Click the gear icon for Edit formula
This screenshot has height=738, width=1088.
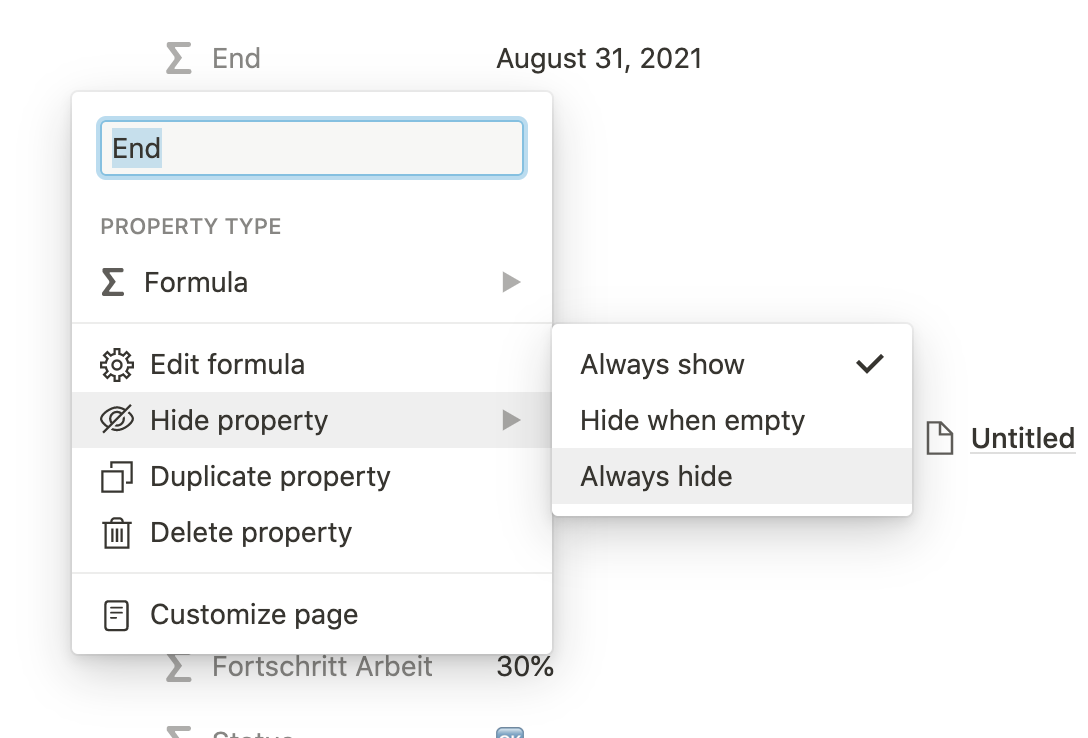coord(117,365)
